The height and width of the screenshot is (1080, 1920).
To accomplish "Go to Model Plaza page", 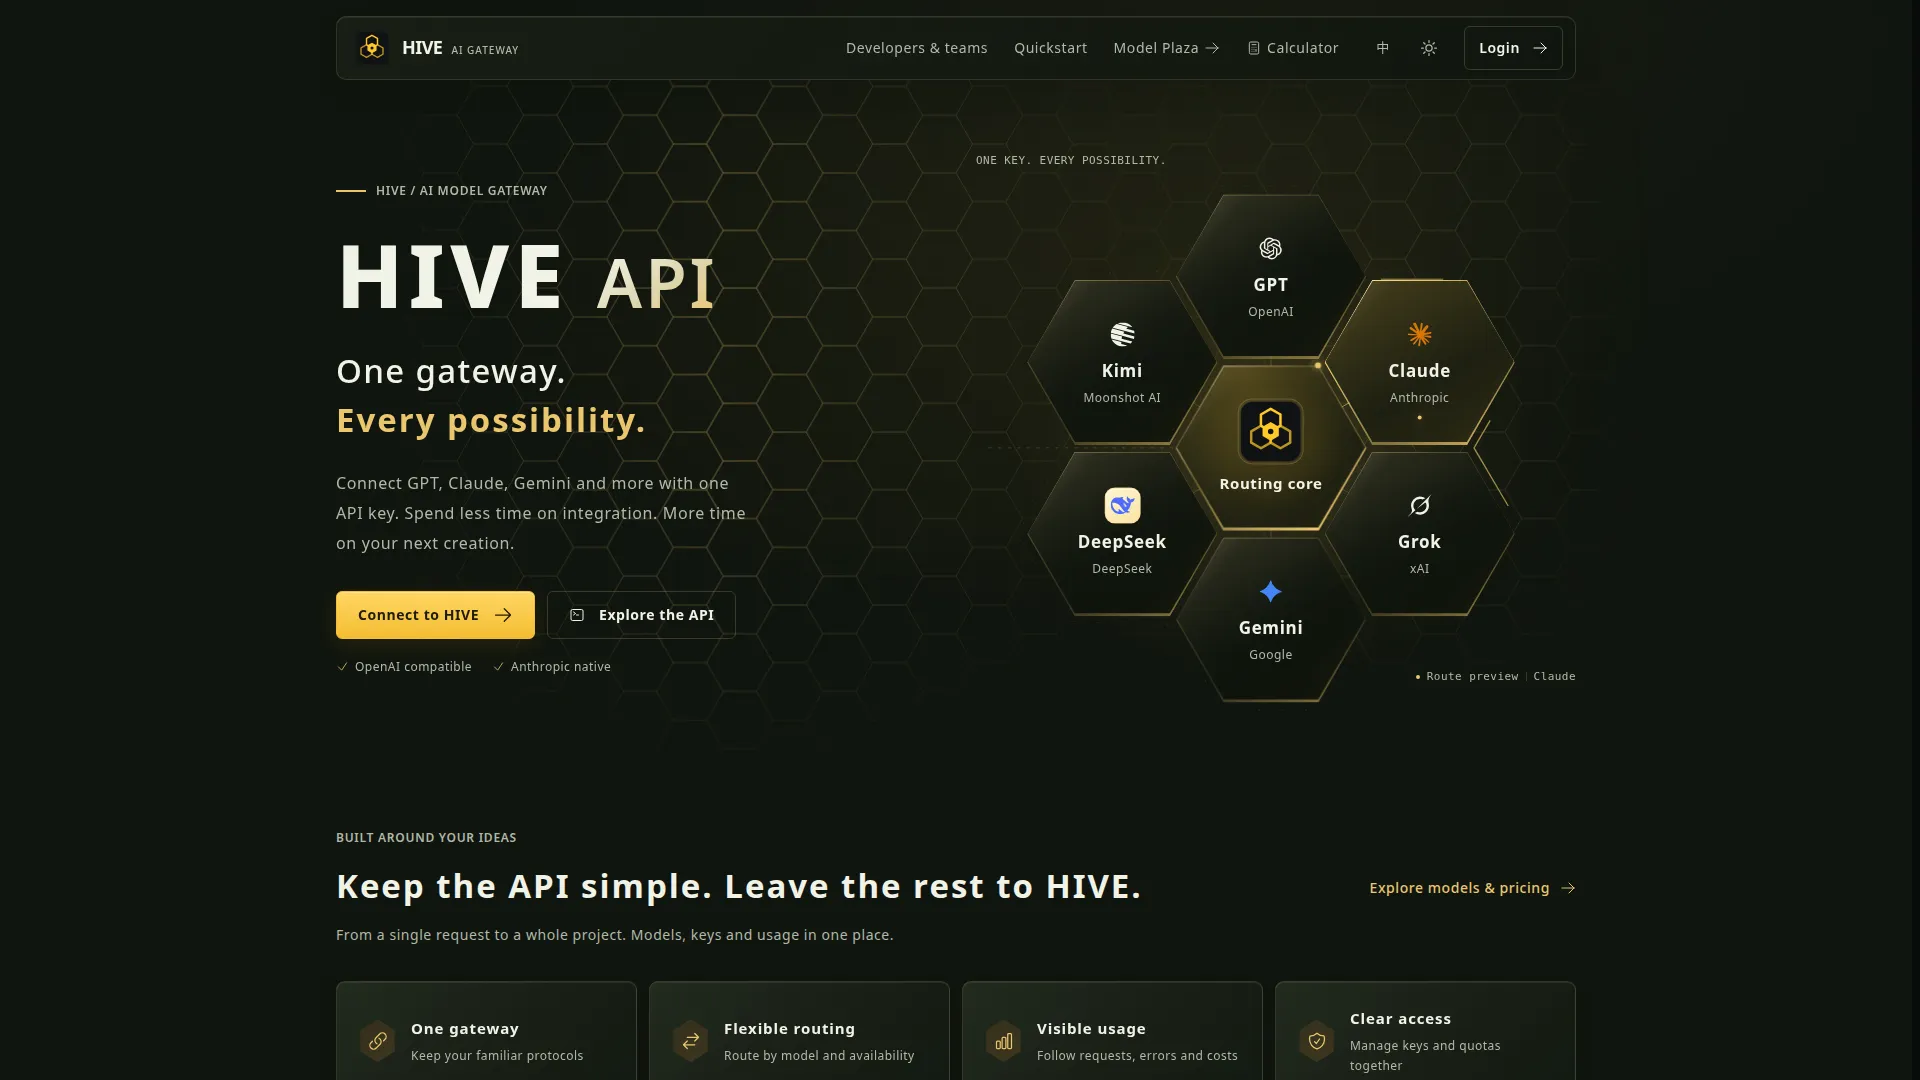I will coord(1166,48).
